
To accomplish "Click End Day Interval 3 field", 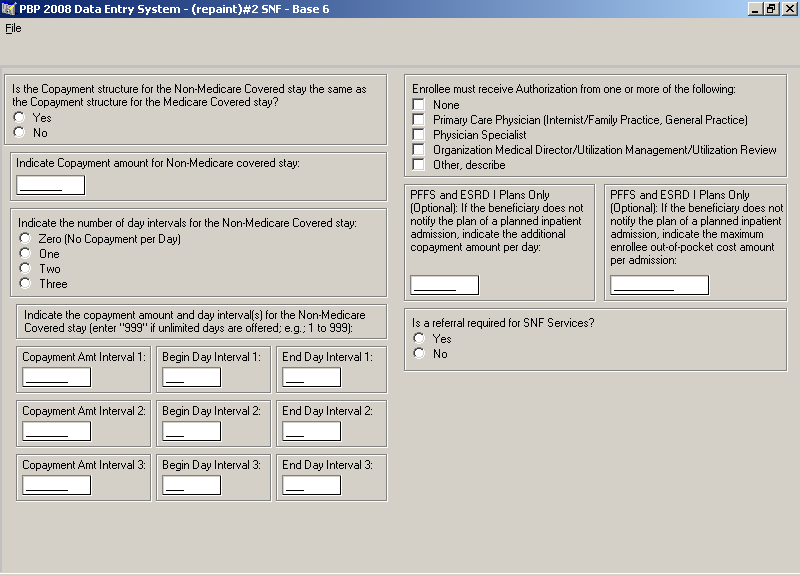I will coord(312,485).
